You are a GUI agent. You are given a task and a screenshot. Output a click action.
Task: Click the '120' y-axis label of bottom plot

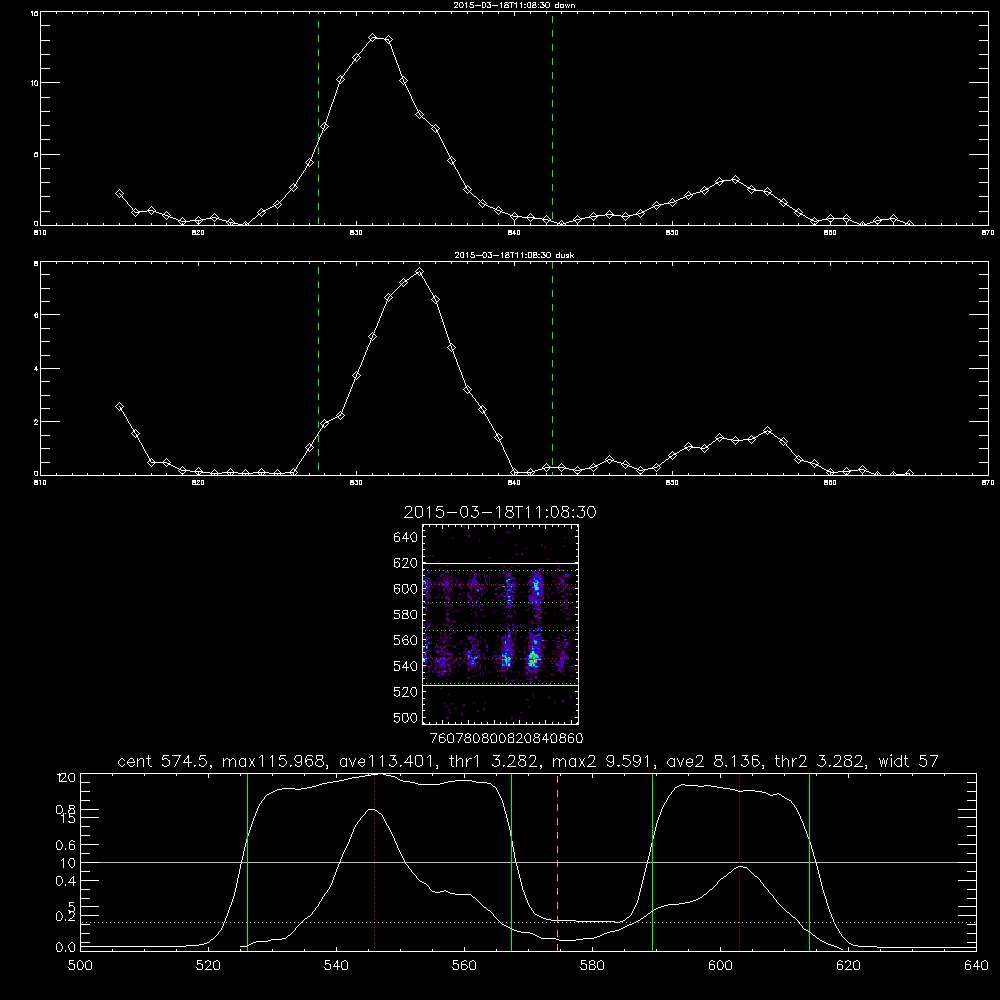pyautogui.click(x=66, y=777)
